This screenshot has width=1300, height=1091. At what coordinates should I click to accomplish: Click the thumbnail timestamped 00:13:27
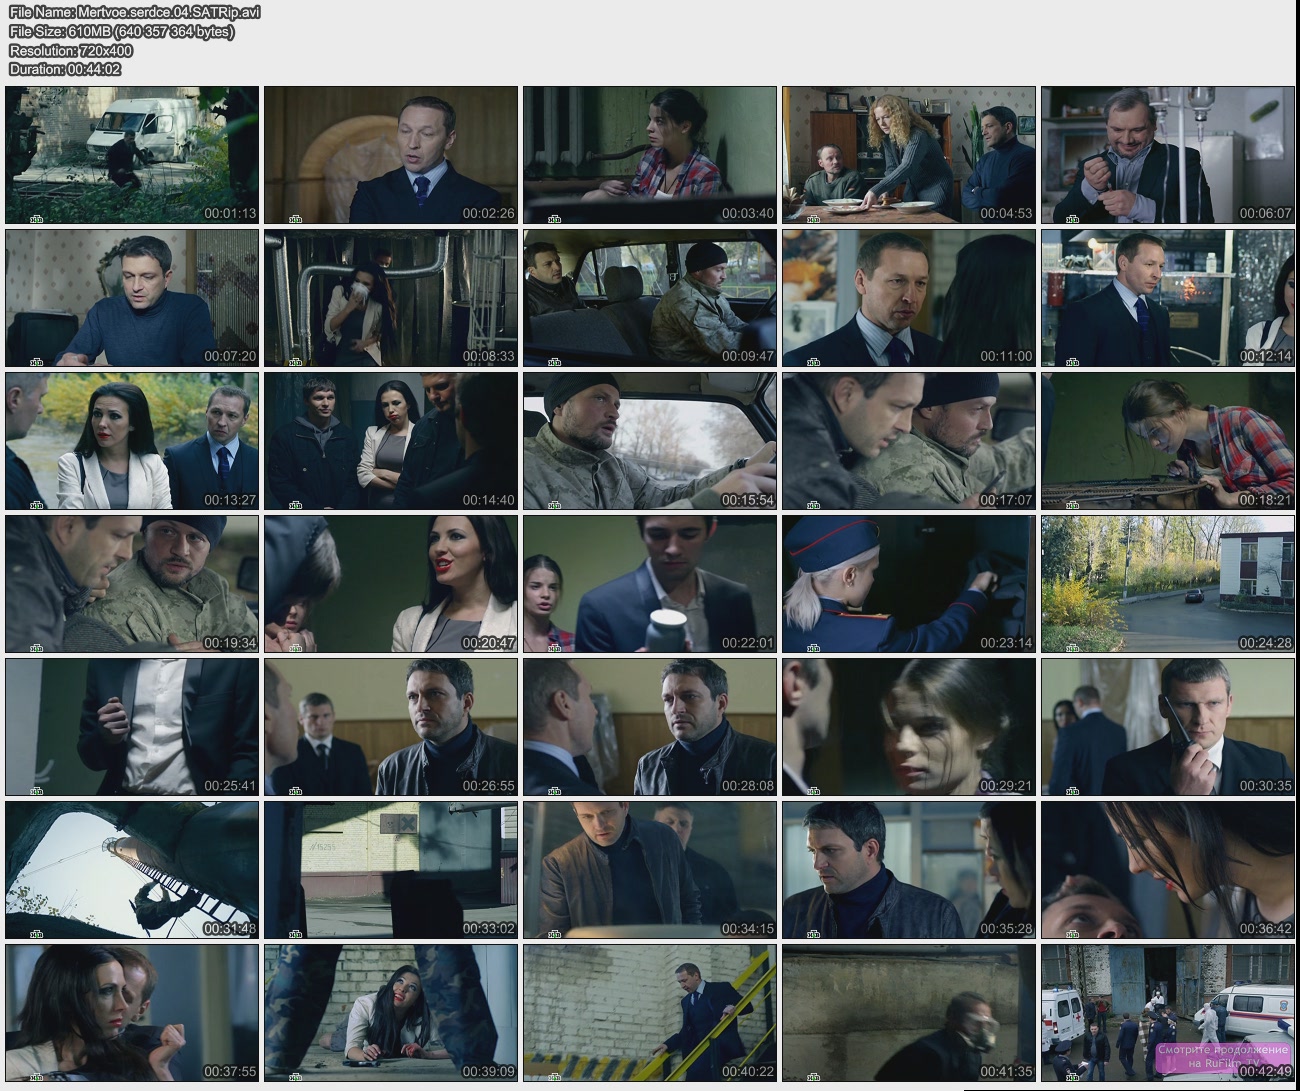132,441
